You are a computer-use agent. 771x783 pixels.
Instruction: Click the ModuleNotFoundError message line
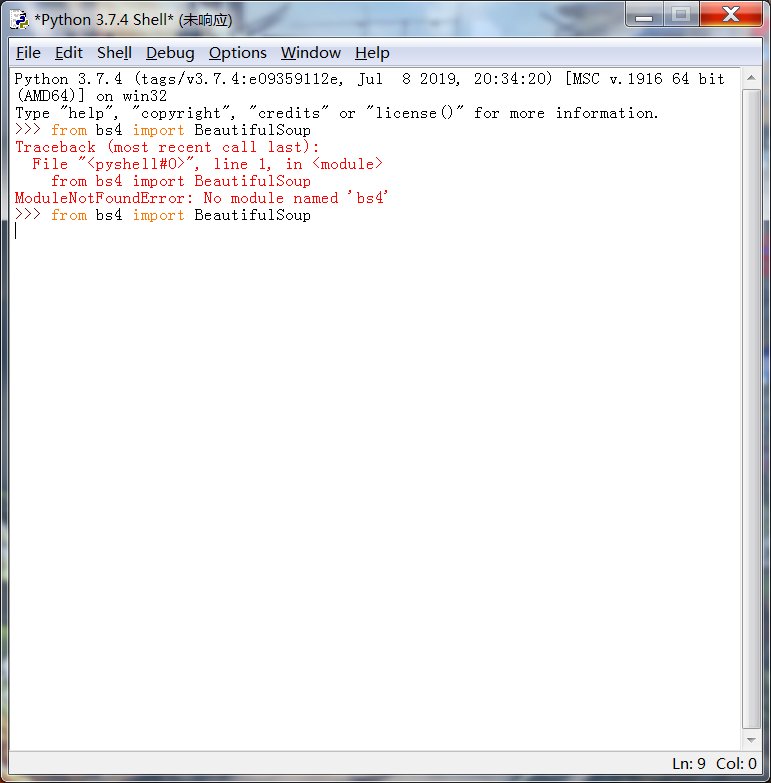point(201,198)
